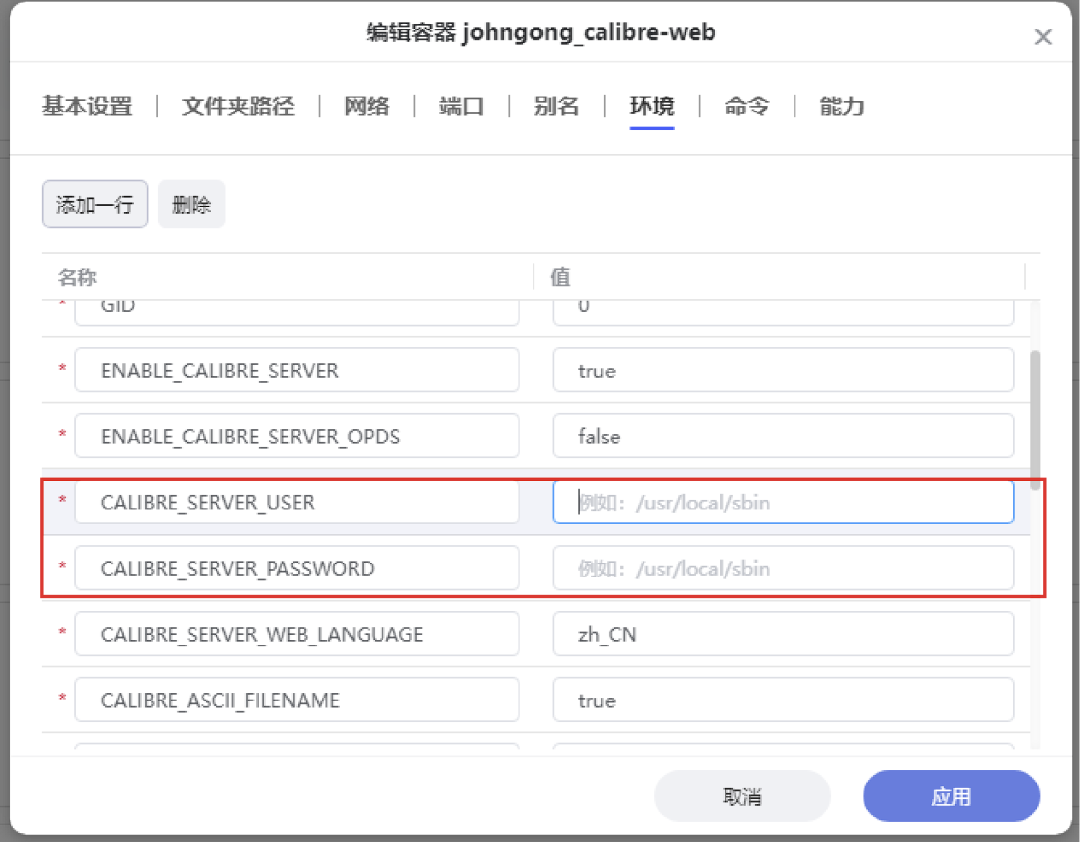
Task: Edit the CALIBRE_SERVER_USER name field
Action: pos(297,502)
